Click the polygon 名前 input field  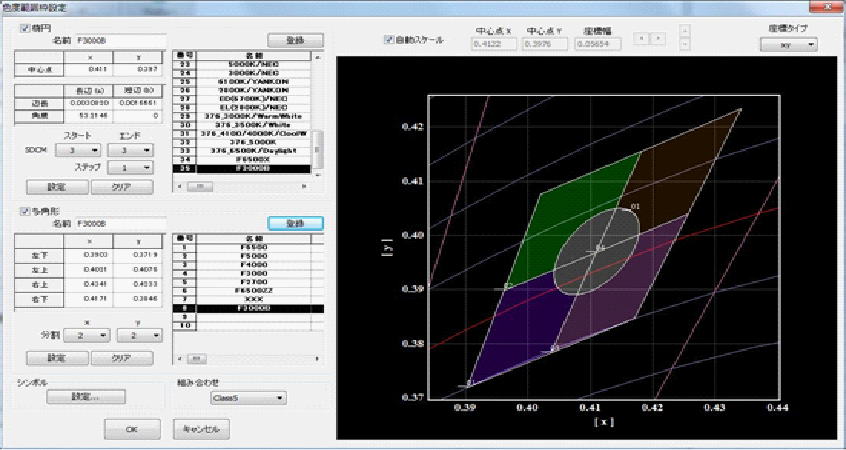tap(120, 223)
